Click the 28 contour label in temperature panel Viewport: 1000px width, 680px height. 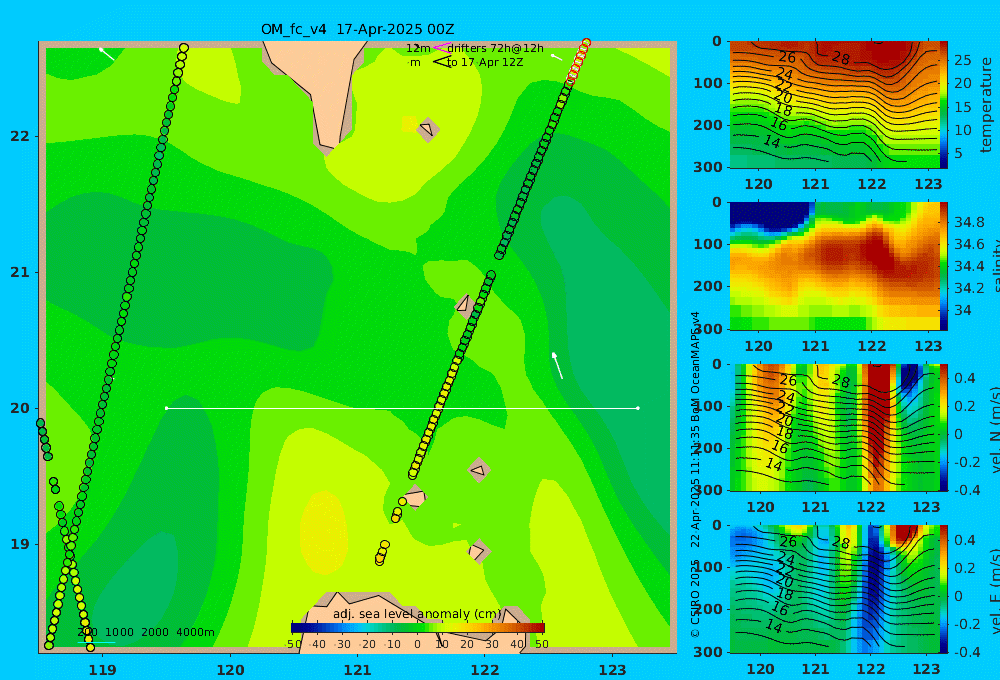(841, 58)
